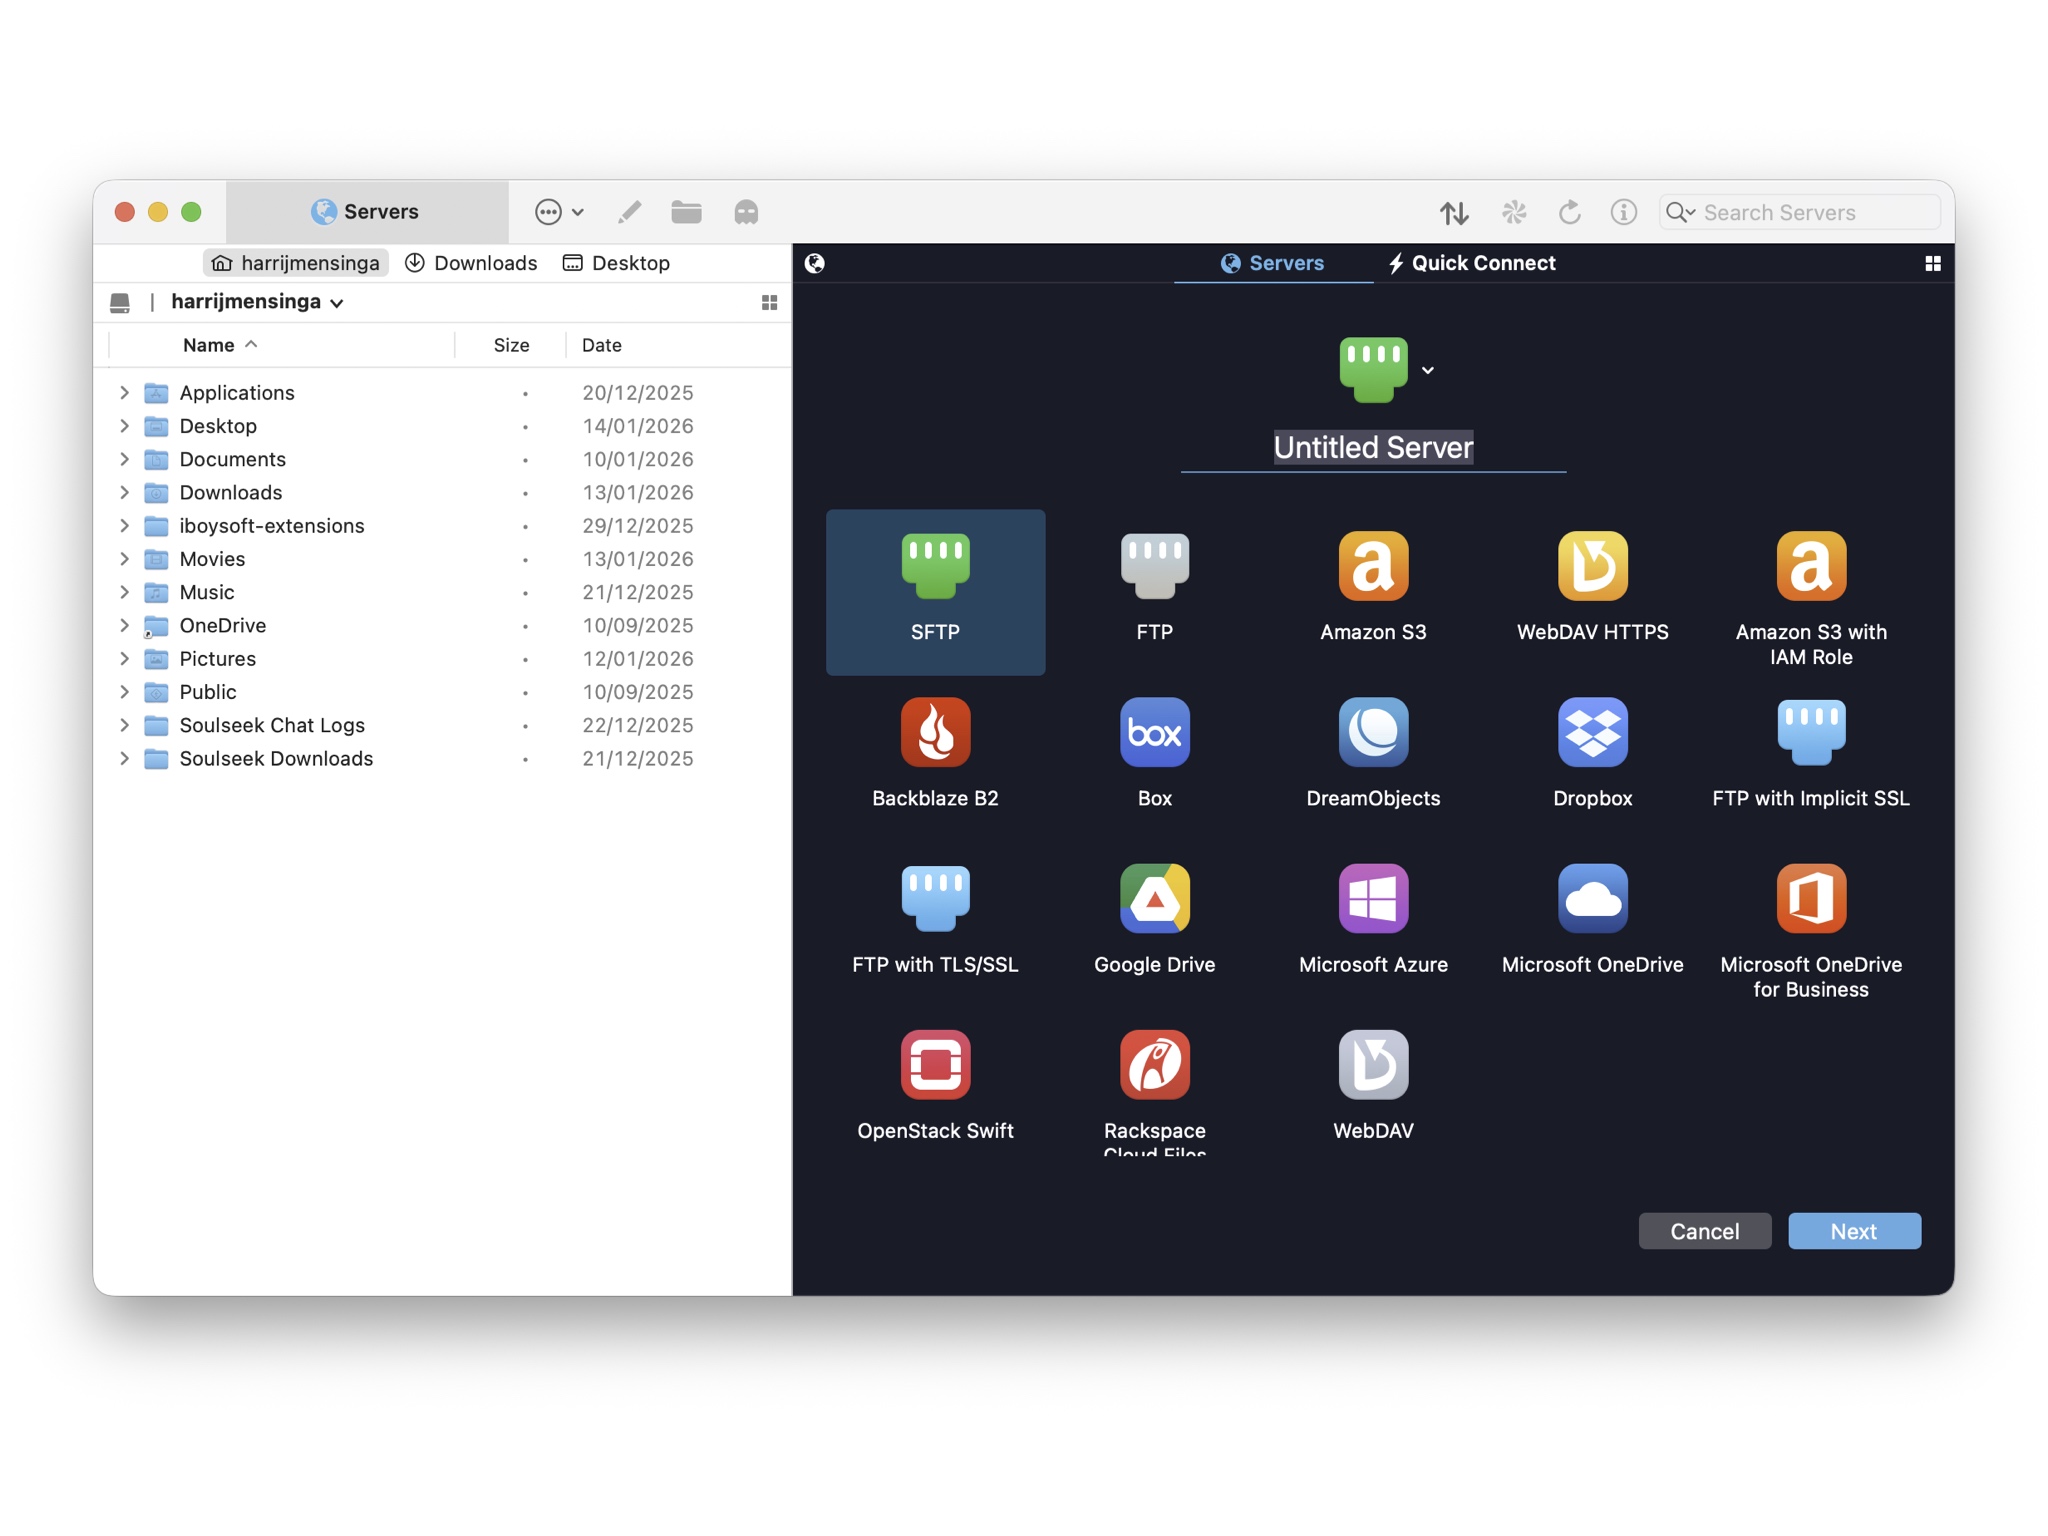Select Google Drive service
The height and width of the screenshot is (1536, 2048).
coord(1154,898)
